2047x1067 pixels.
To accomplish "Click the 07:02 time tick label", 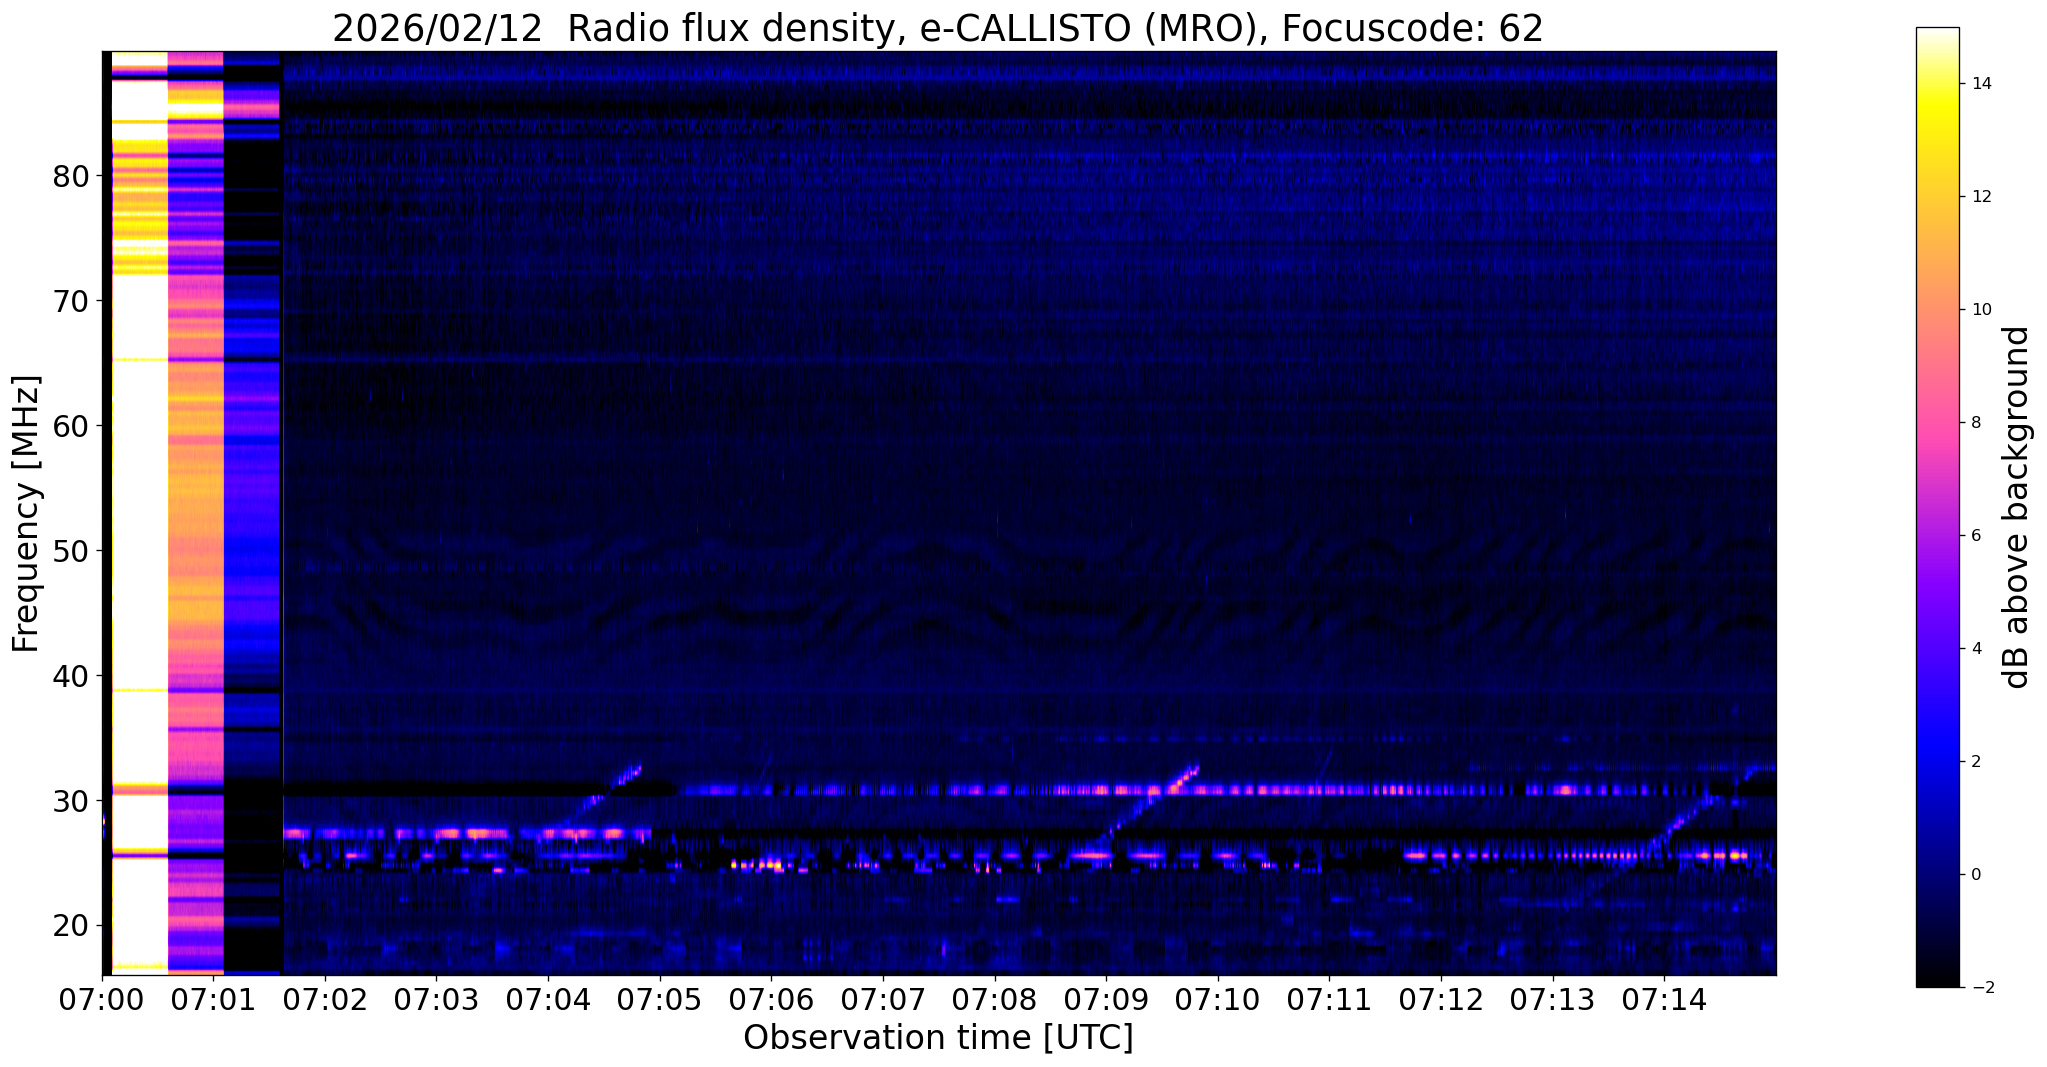I will (325, 999).
